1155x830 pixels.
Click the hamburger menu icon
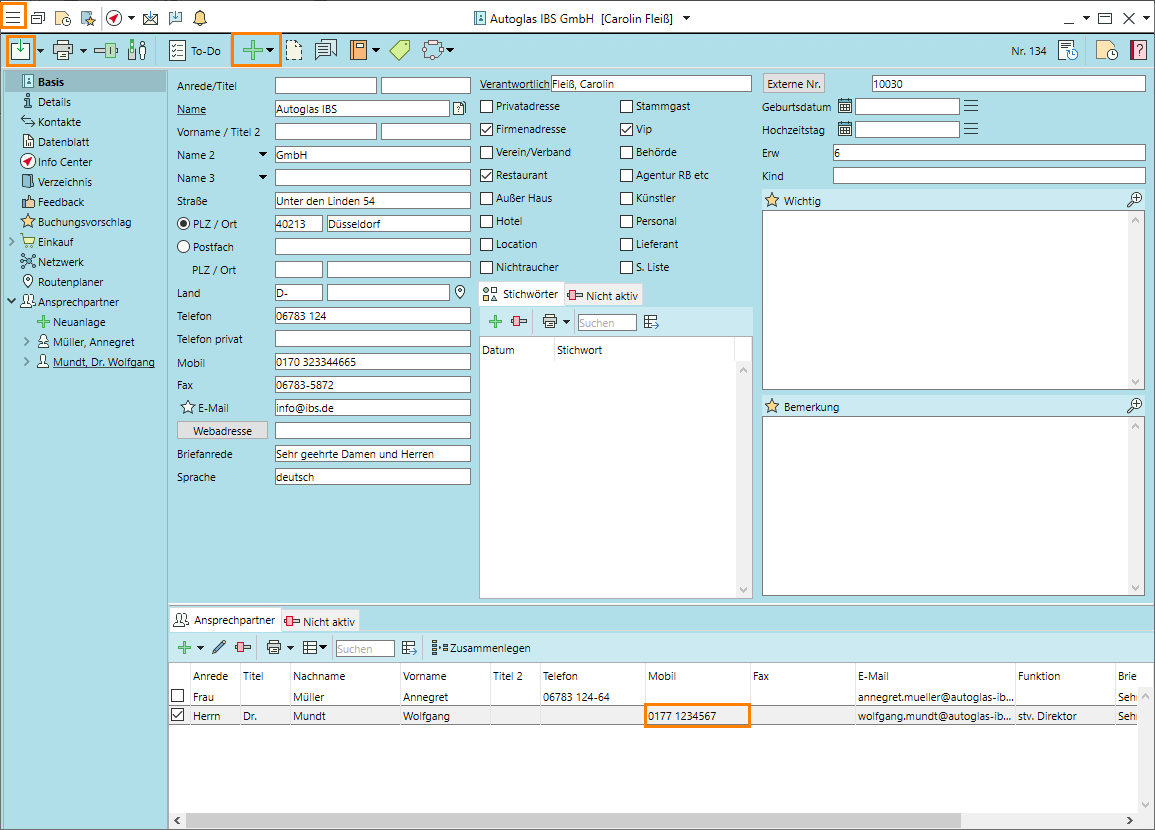[x=13, y=17]
